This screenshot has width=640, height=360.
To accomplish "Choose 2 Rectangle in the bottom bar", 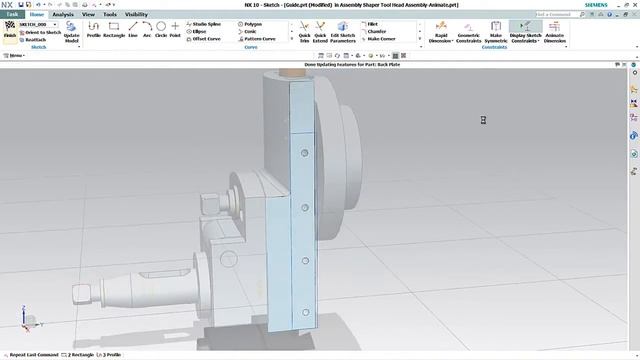I will tap(78, 355).
